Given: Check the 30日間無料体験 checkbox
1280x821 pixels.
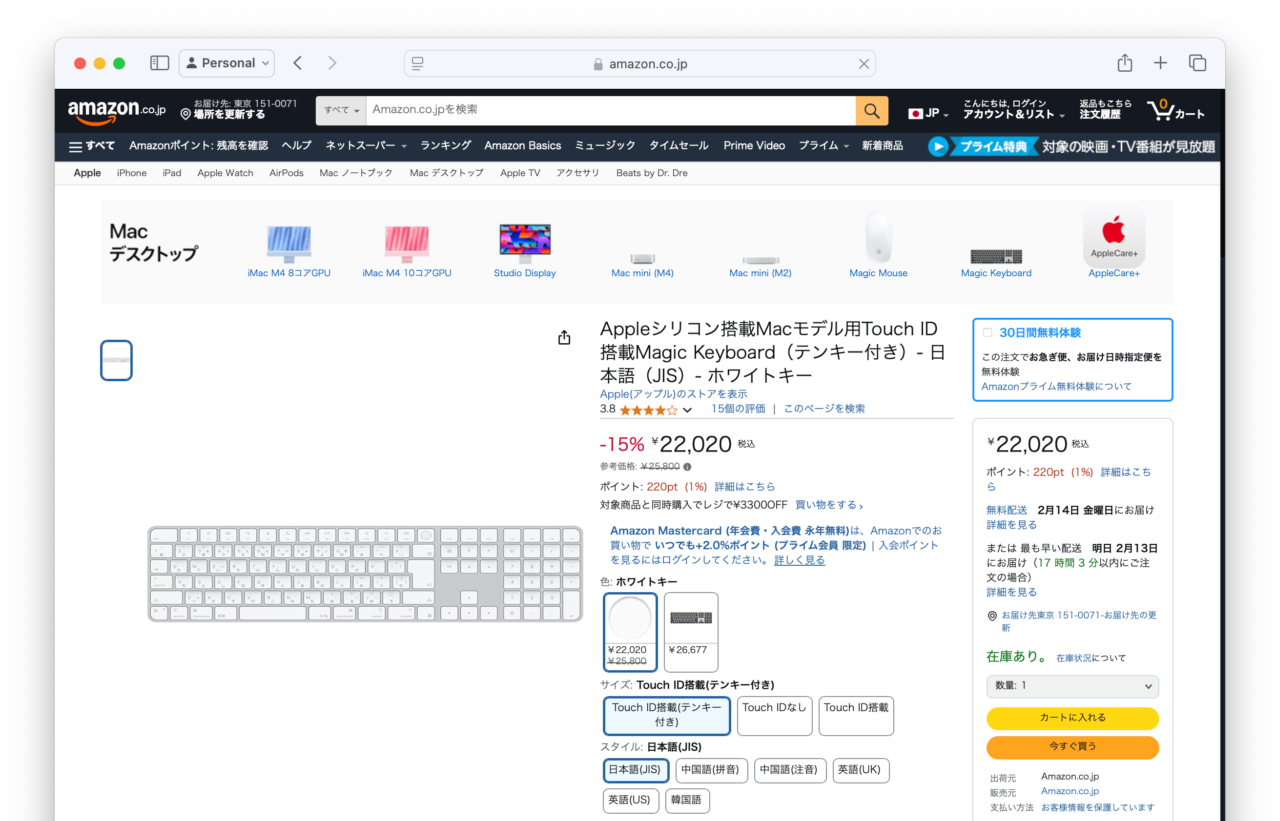Looking at the screenshot, I should click(987, 333).
